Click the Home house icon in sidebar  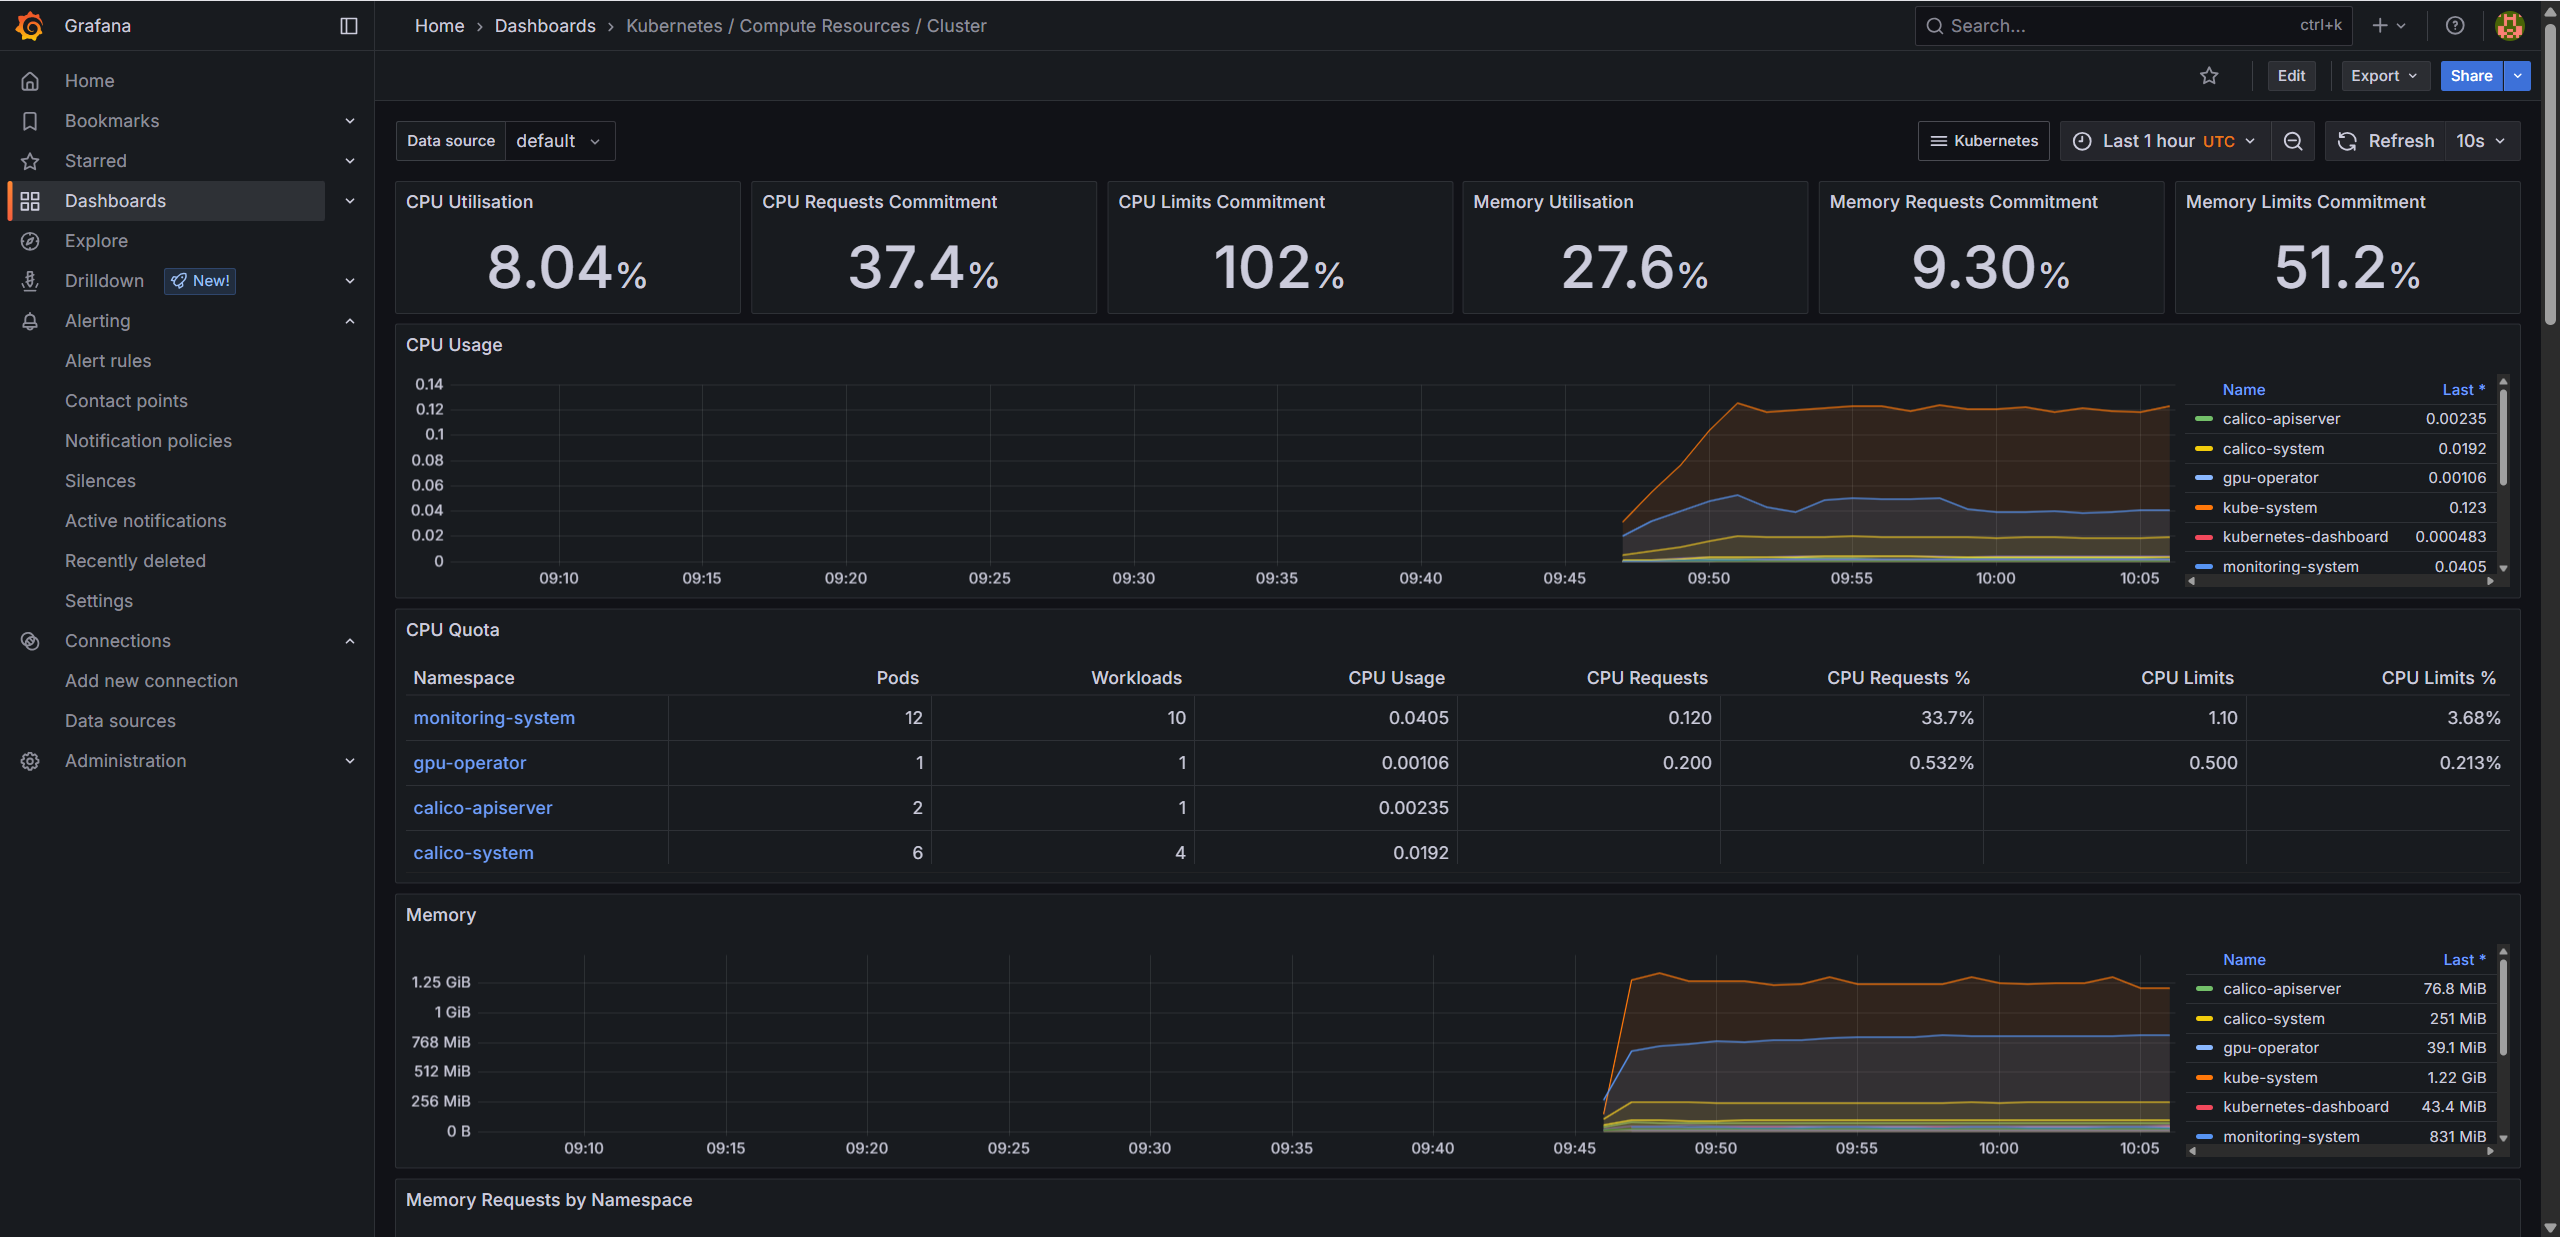[x=30, y=81]
